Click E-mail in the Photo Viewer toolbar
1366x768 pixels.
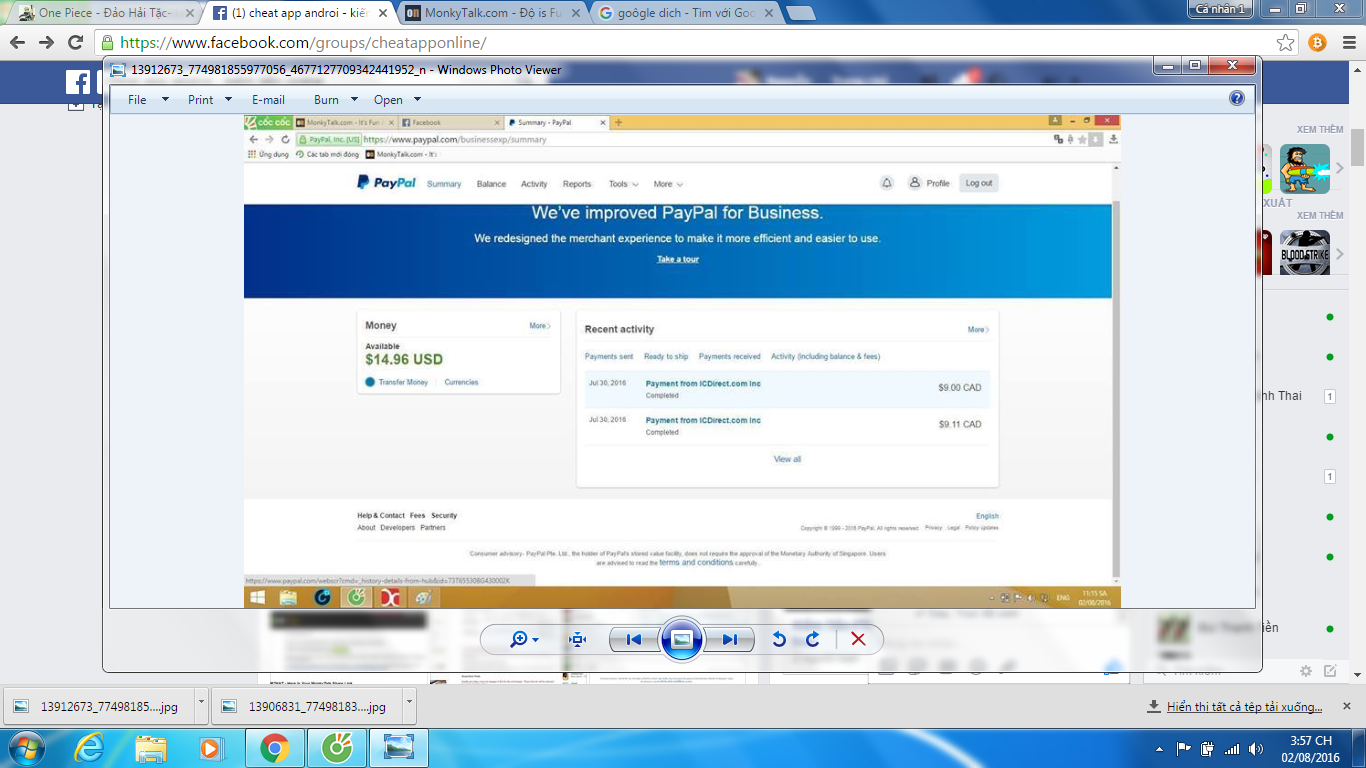268,100
